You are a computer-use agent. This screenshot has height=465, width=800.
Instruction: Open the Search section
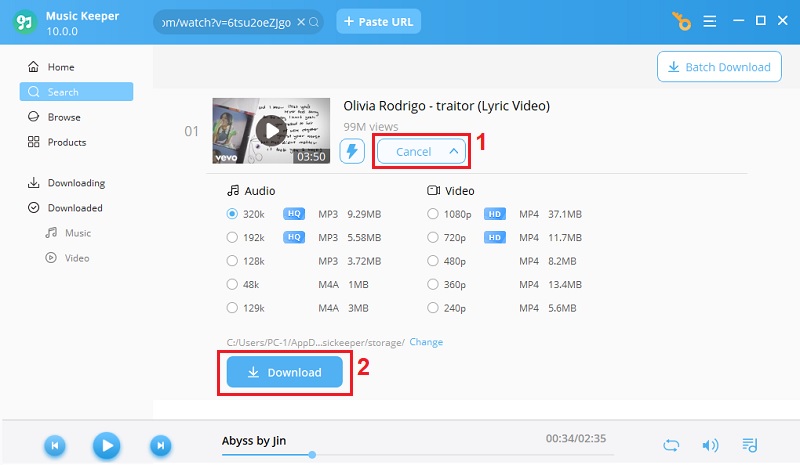click(x=77, y=92)
